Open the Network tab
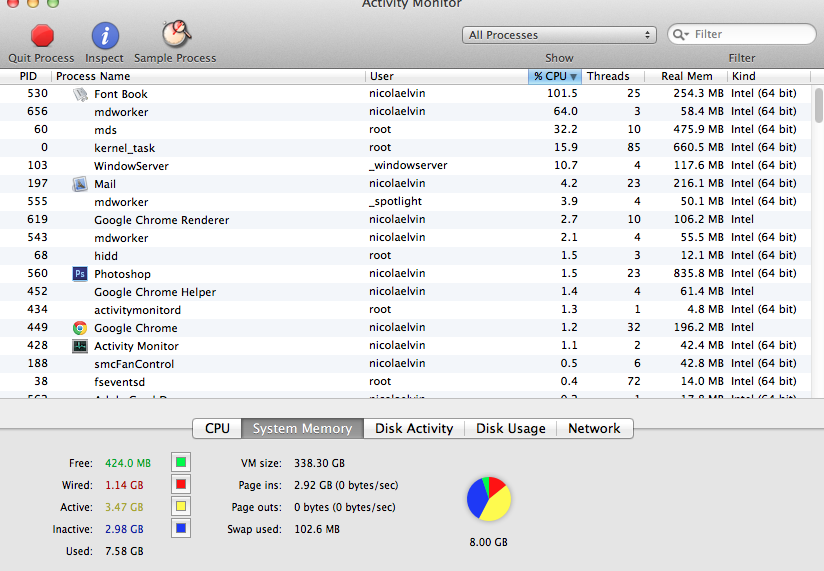The width and height of the screenshot is (824, 571). (x=594, y=429)
